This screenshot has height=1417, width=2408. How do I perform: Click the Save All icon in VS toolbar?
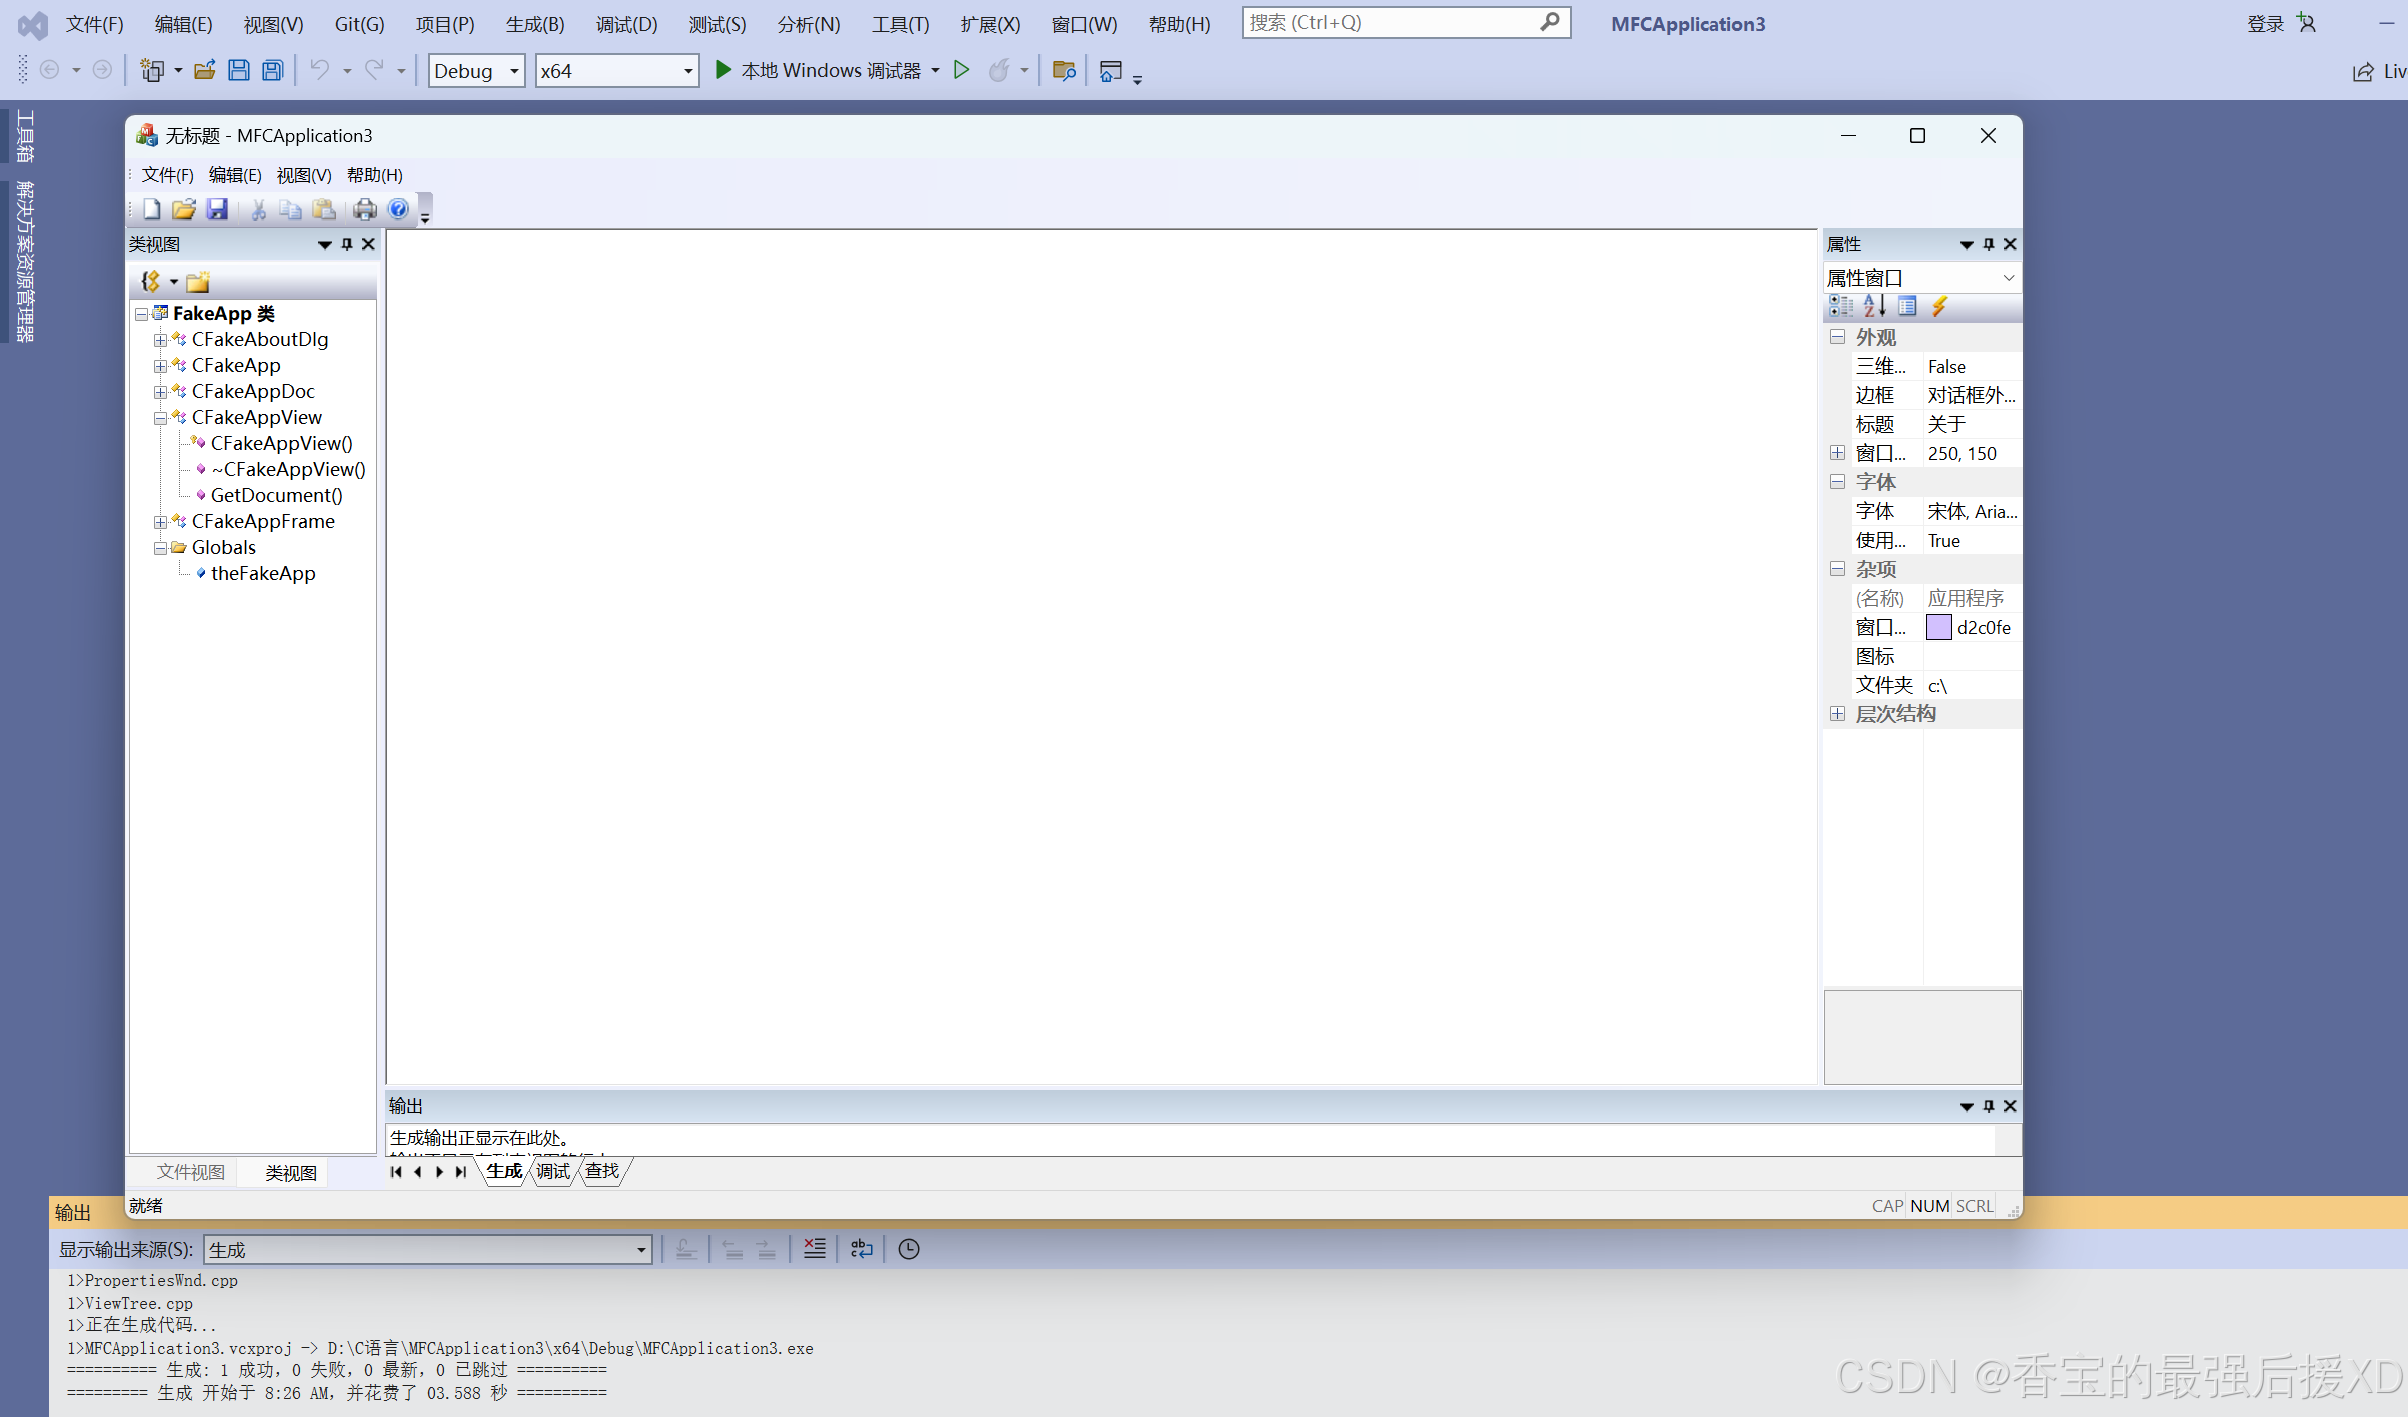tap(272, 70)
